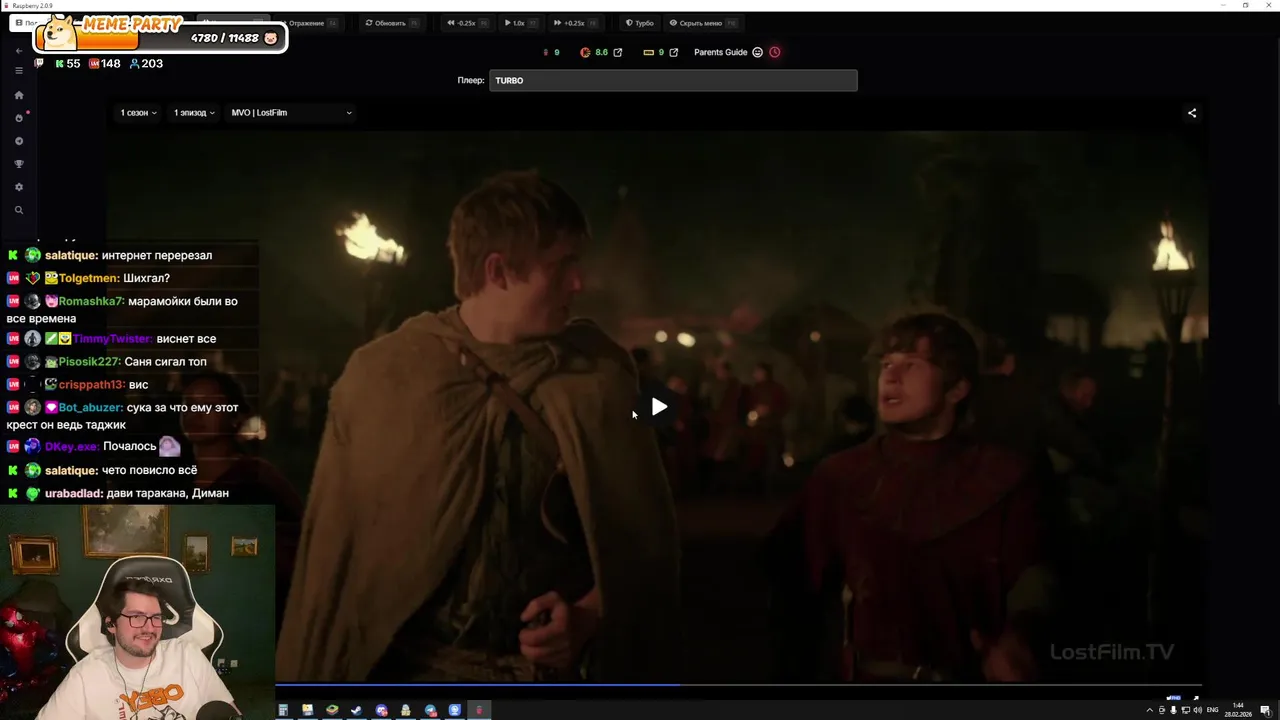Click the Twitch icon beside viewer counts
1280x720 pixels.
click(39, 63)
